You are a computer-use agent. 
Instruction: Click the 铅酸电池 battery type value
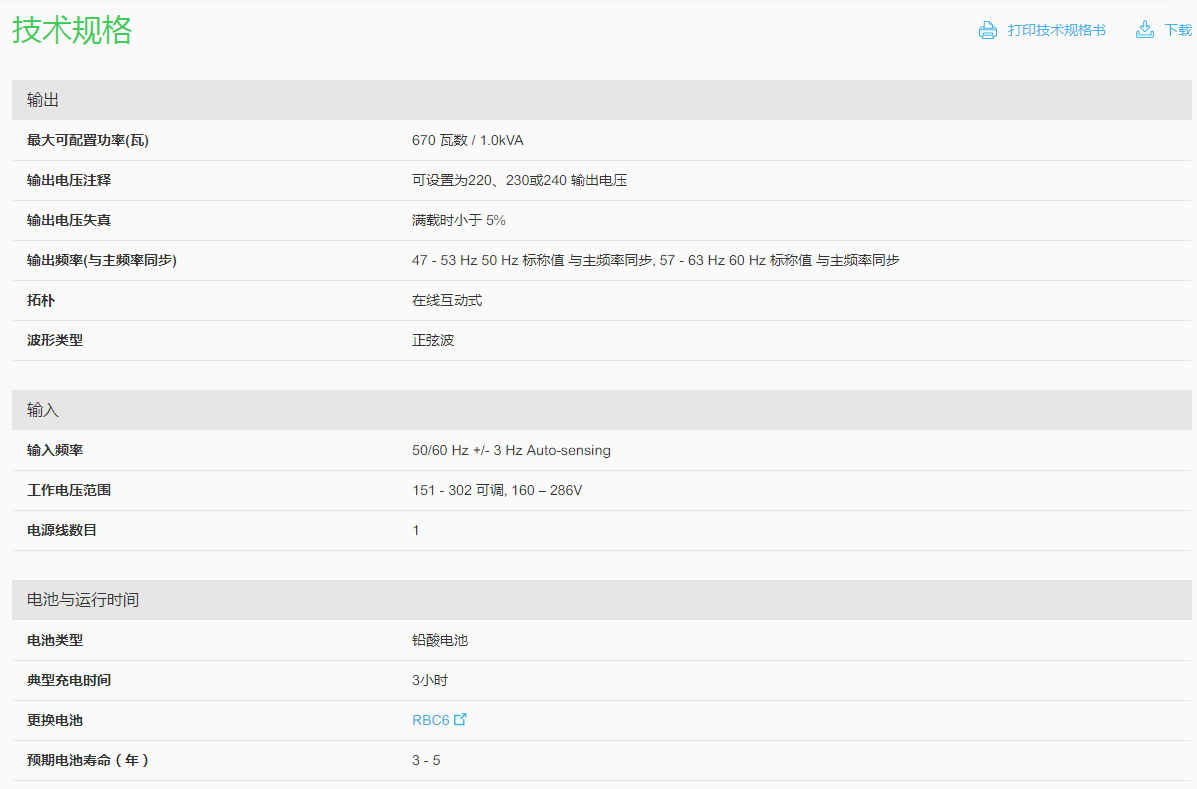(440, 640)
